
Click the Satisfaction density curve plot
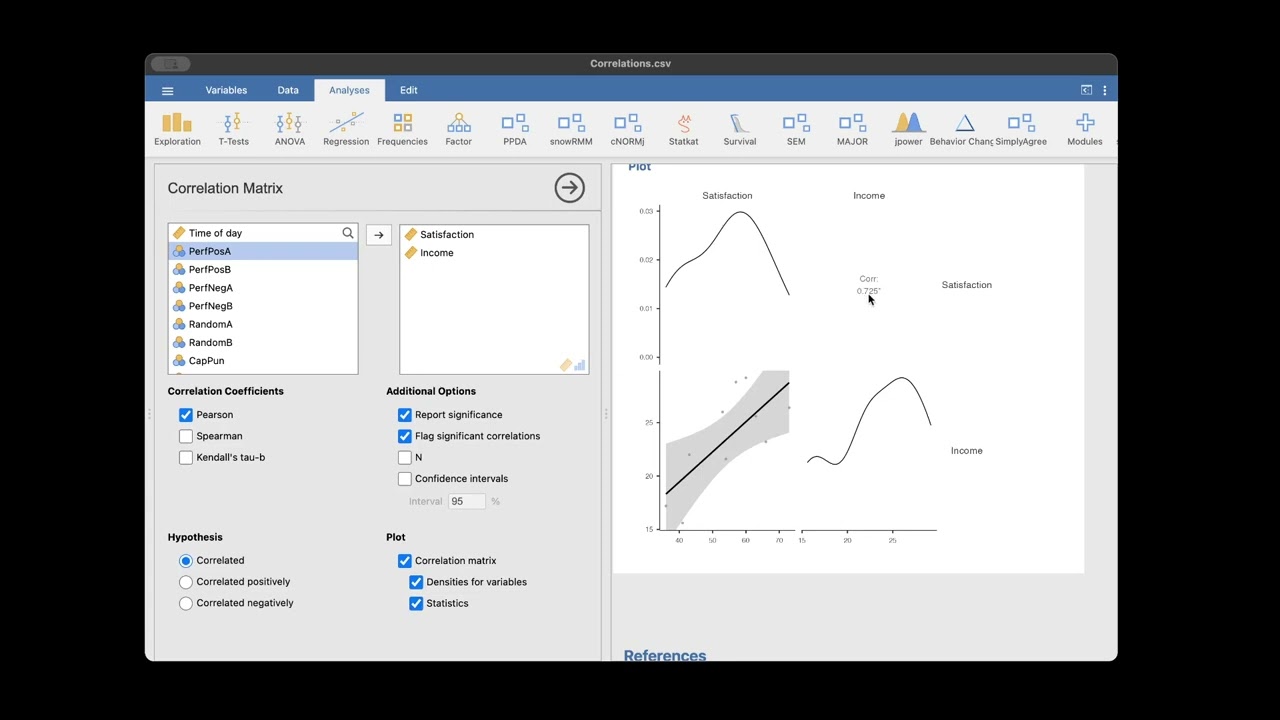point(727,283)
